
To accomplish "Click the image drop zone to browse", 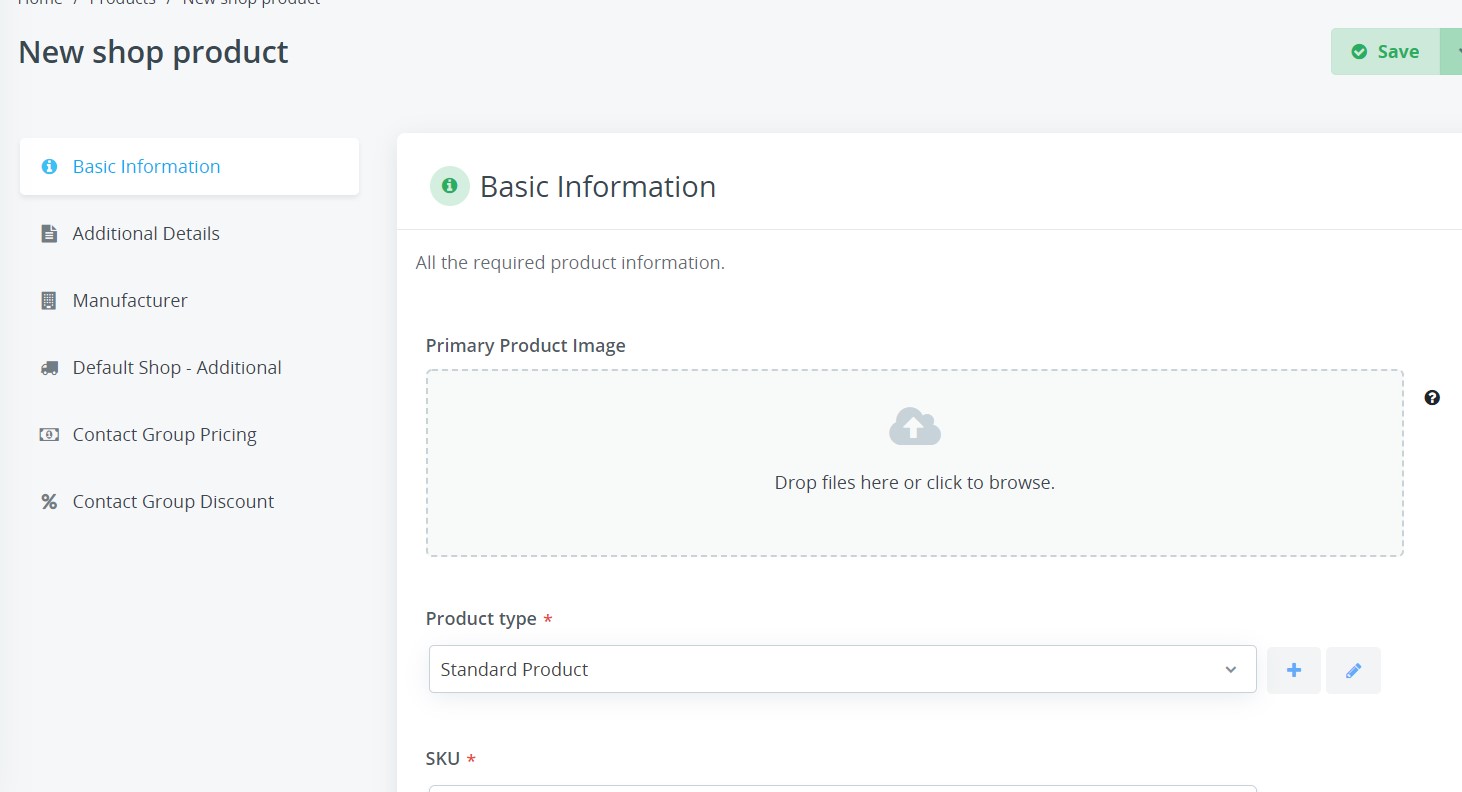I will (x=914, y=483).
